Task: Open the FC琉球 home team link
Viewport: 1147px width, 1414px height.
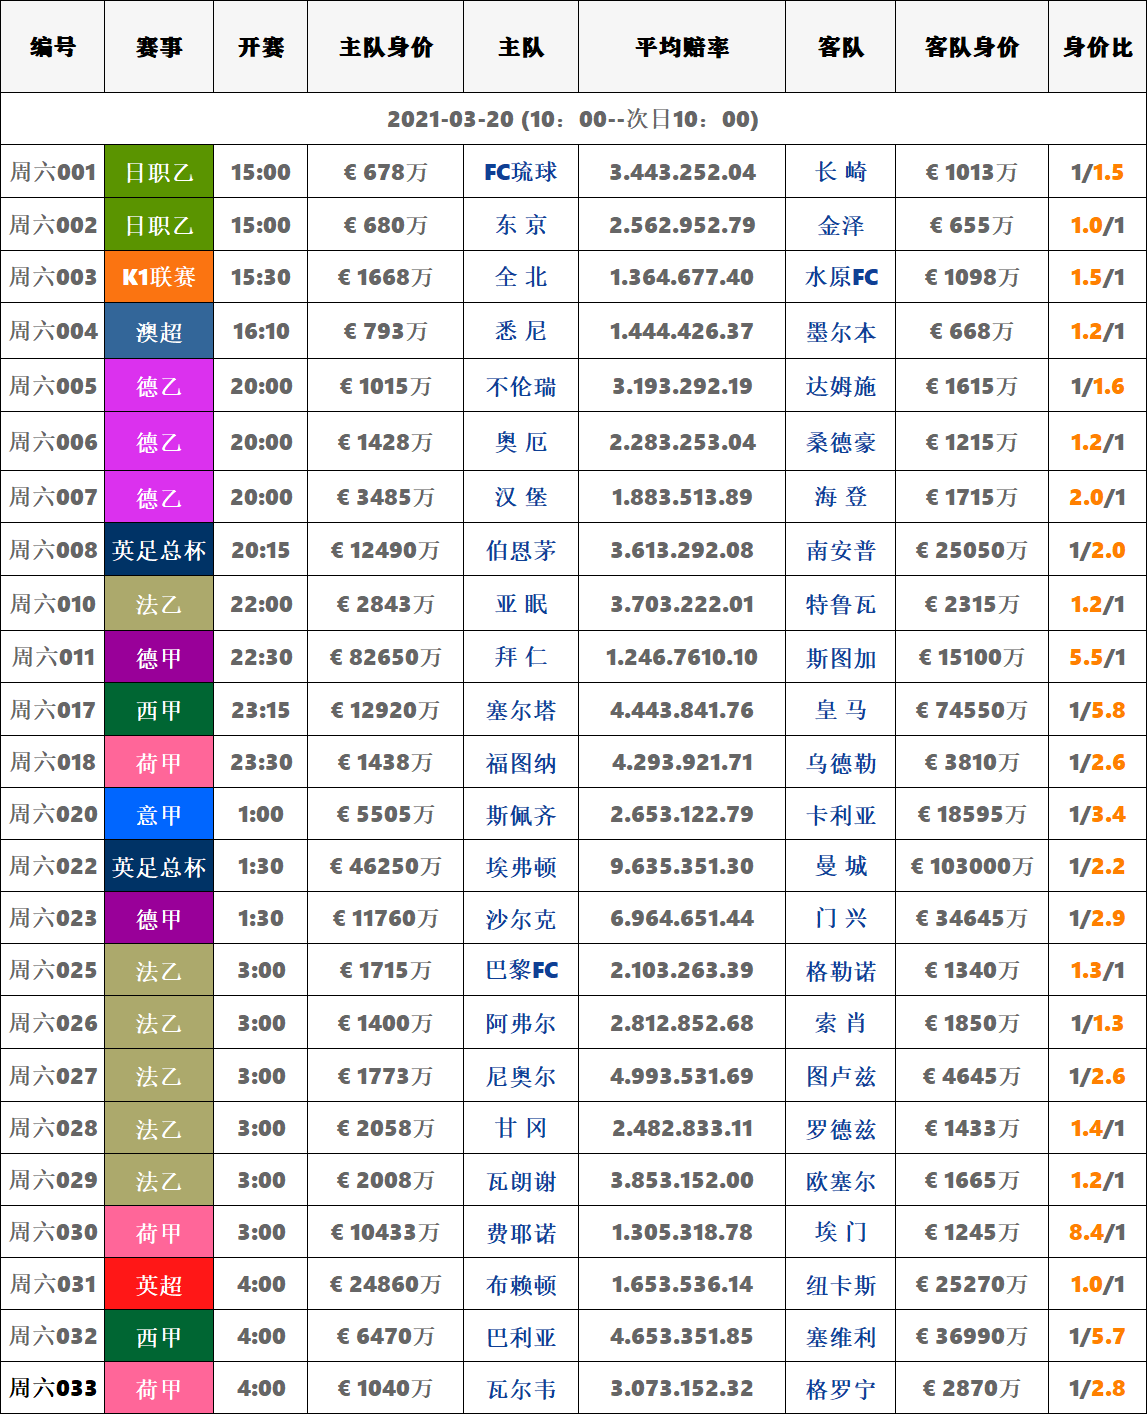Action: [520, 172]
